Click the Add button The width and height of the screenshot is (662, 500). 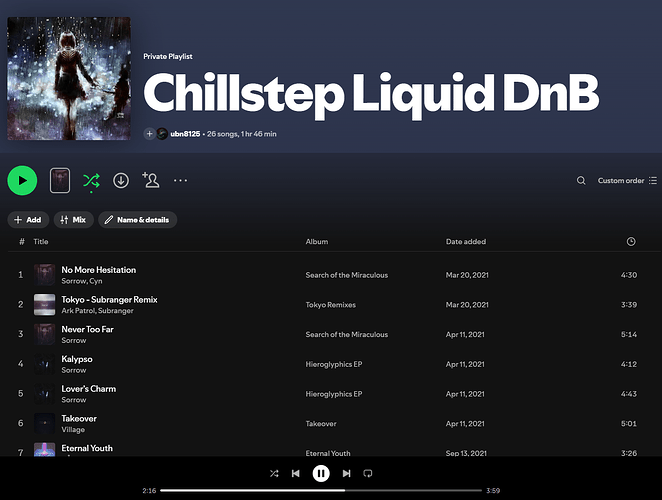click(28, 220)
